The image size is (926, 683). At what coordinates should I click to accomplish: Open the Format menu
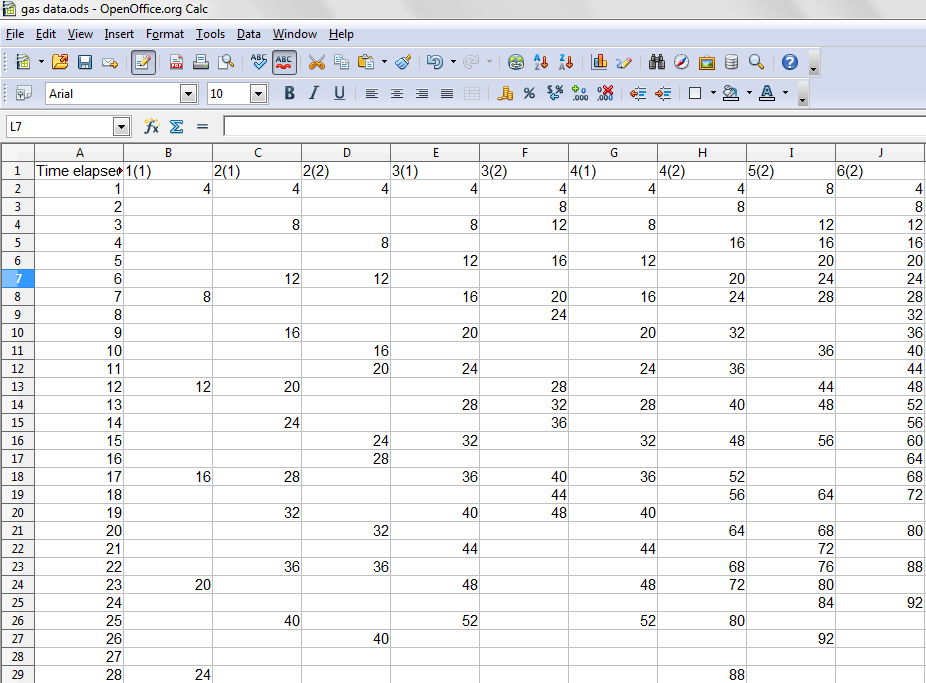[165, 34]
